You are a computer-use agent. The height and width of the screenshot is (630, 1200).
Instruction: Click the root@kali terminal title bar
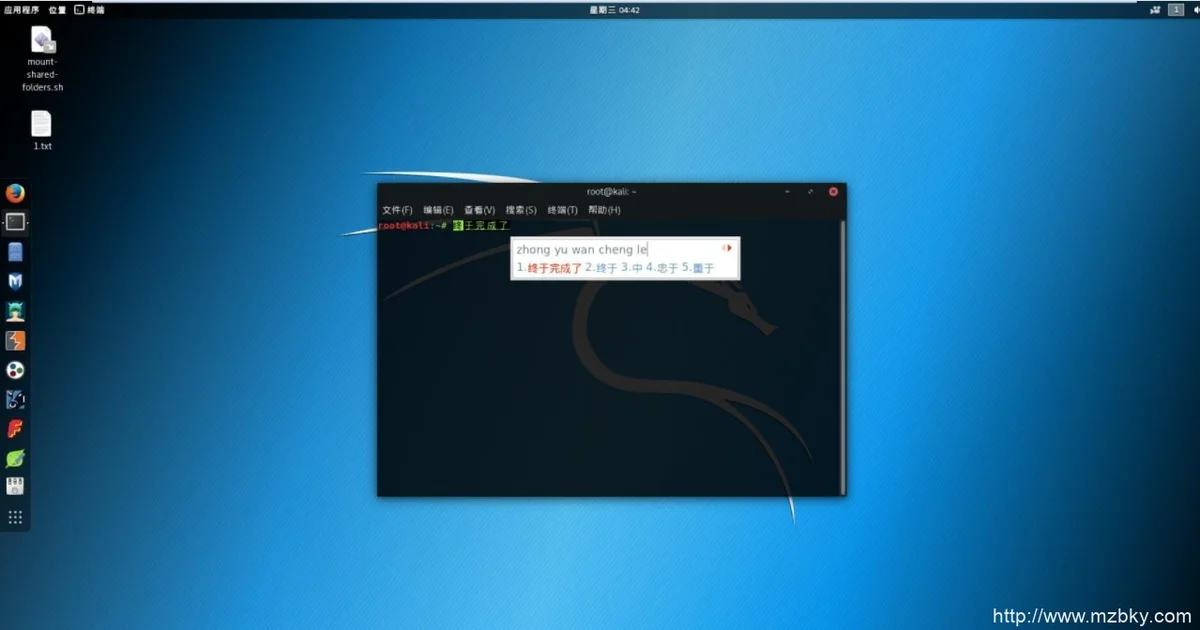(611, 191)
